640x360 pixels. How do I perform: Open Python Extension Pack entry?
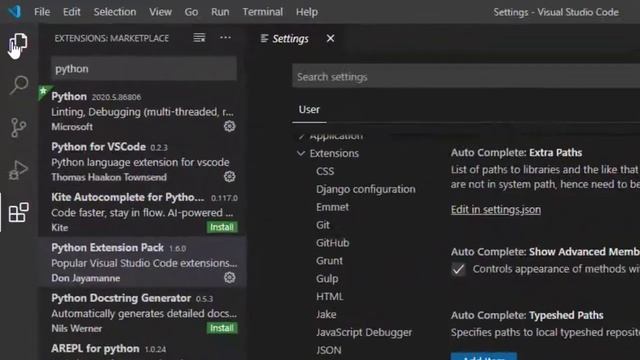click(143, 262)
